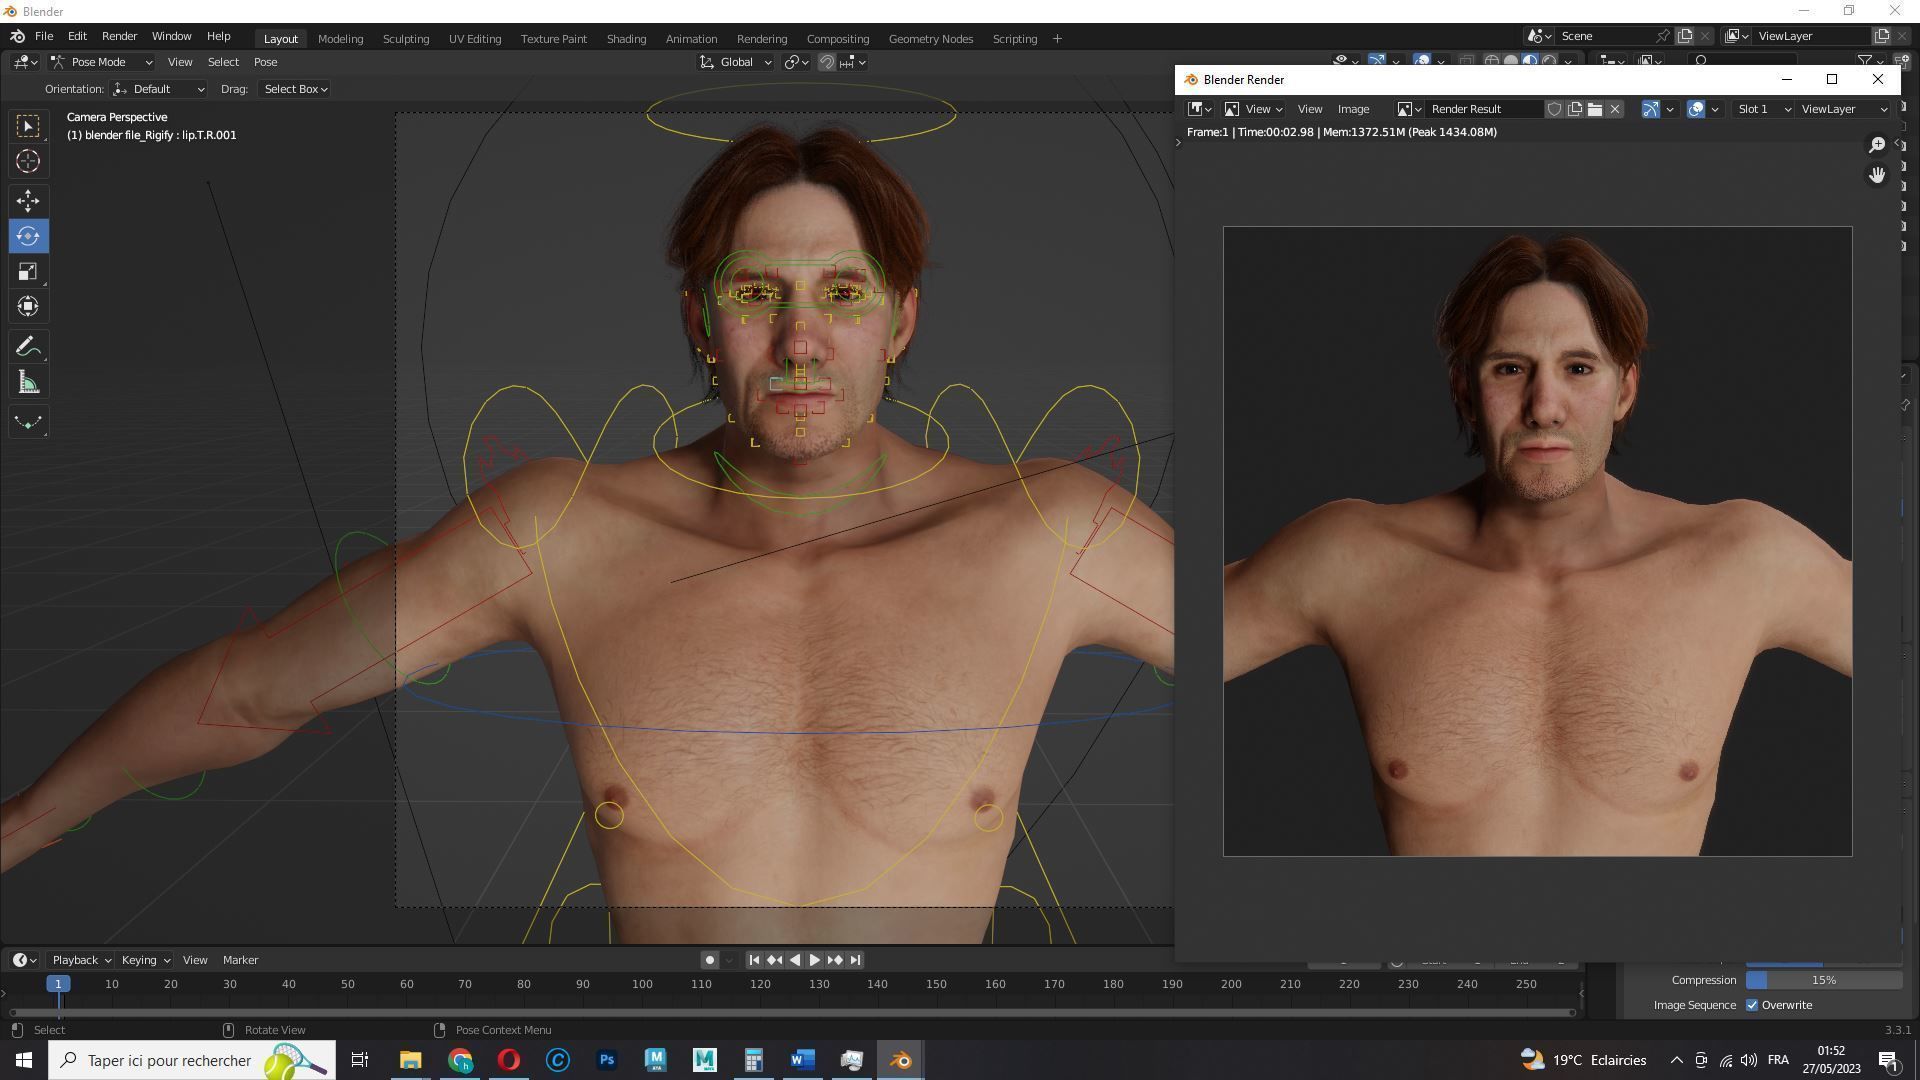Open the Playback popover in timeline
The image size is (1920, 1080).
(x=81, y=960)
